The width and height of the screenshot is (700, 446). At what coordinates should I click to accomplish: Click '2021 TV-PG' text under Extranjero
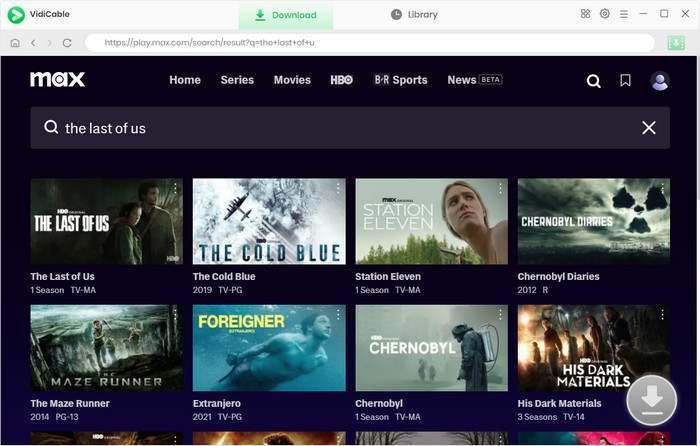point(217,417)
